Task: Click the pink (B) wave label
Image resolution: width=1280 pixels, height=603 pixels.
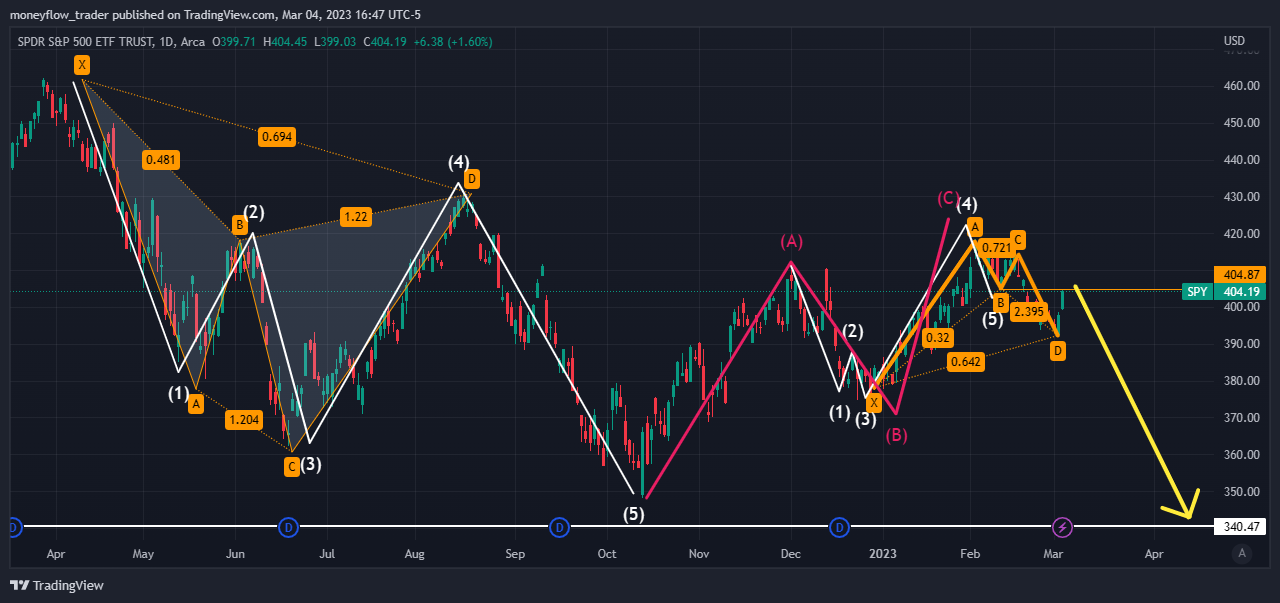Action: [898, 434]
